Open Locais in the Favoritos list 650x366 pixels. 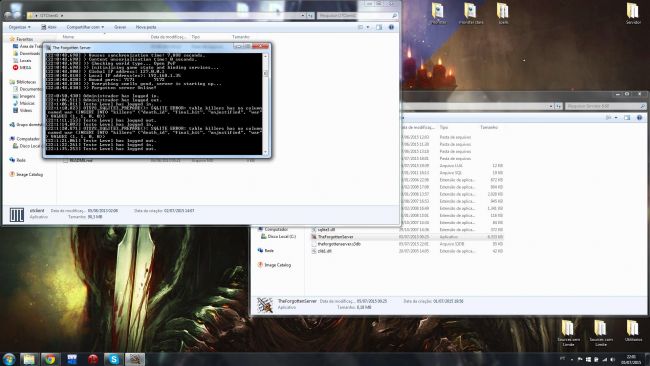(x=23, y=61)
